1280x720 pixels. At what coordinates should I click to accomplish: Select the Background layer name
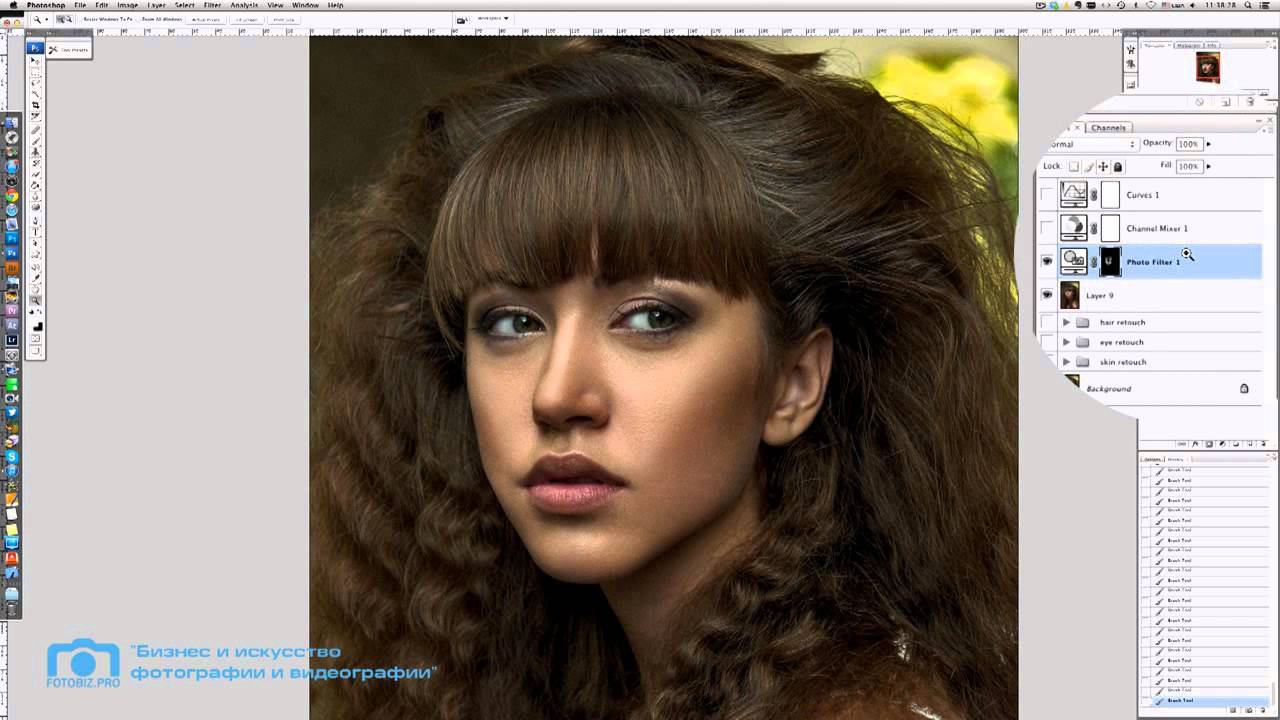point(1109,388)
